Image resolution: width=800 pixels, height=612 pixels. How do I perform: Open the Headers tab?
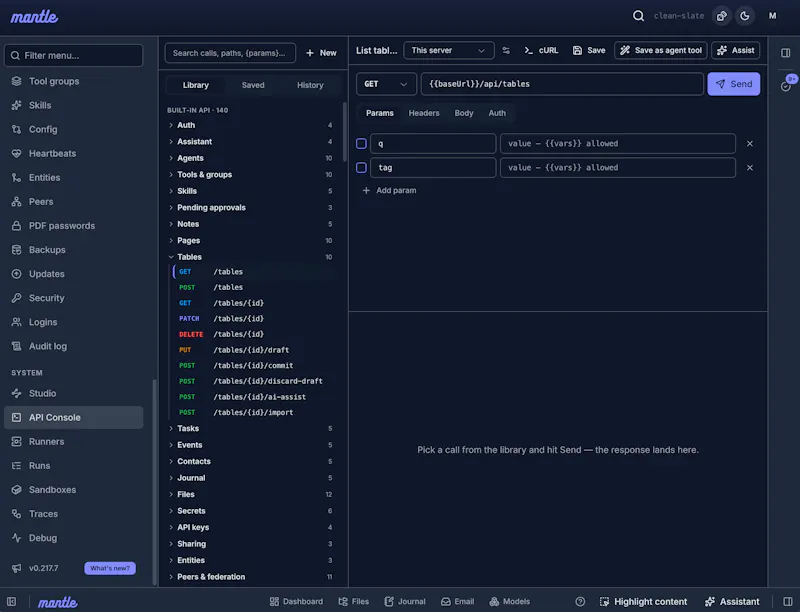pyautogui.click(x=423, y=113)
